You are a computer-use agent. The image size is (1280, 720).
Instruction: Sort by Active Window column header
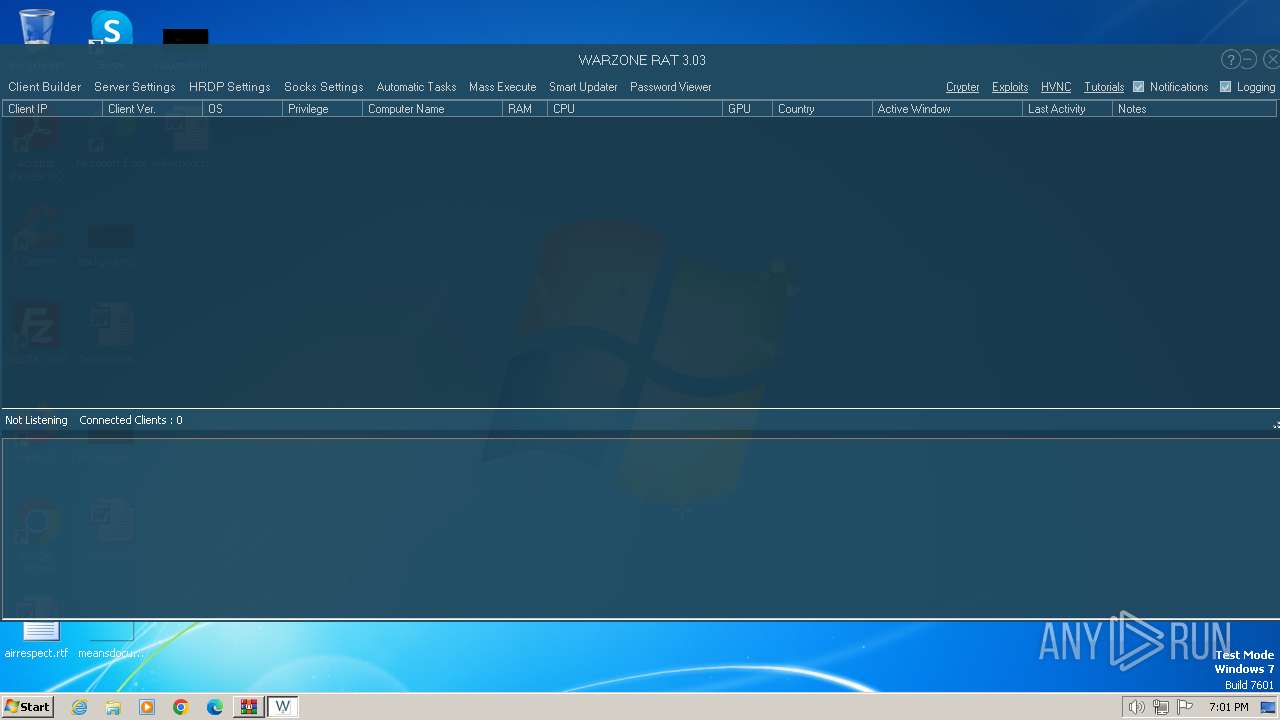pos(947,109)
